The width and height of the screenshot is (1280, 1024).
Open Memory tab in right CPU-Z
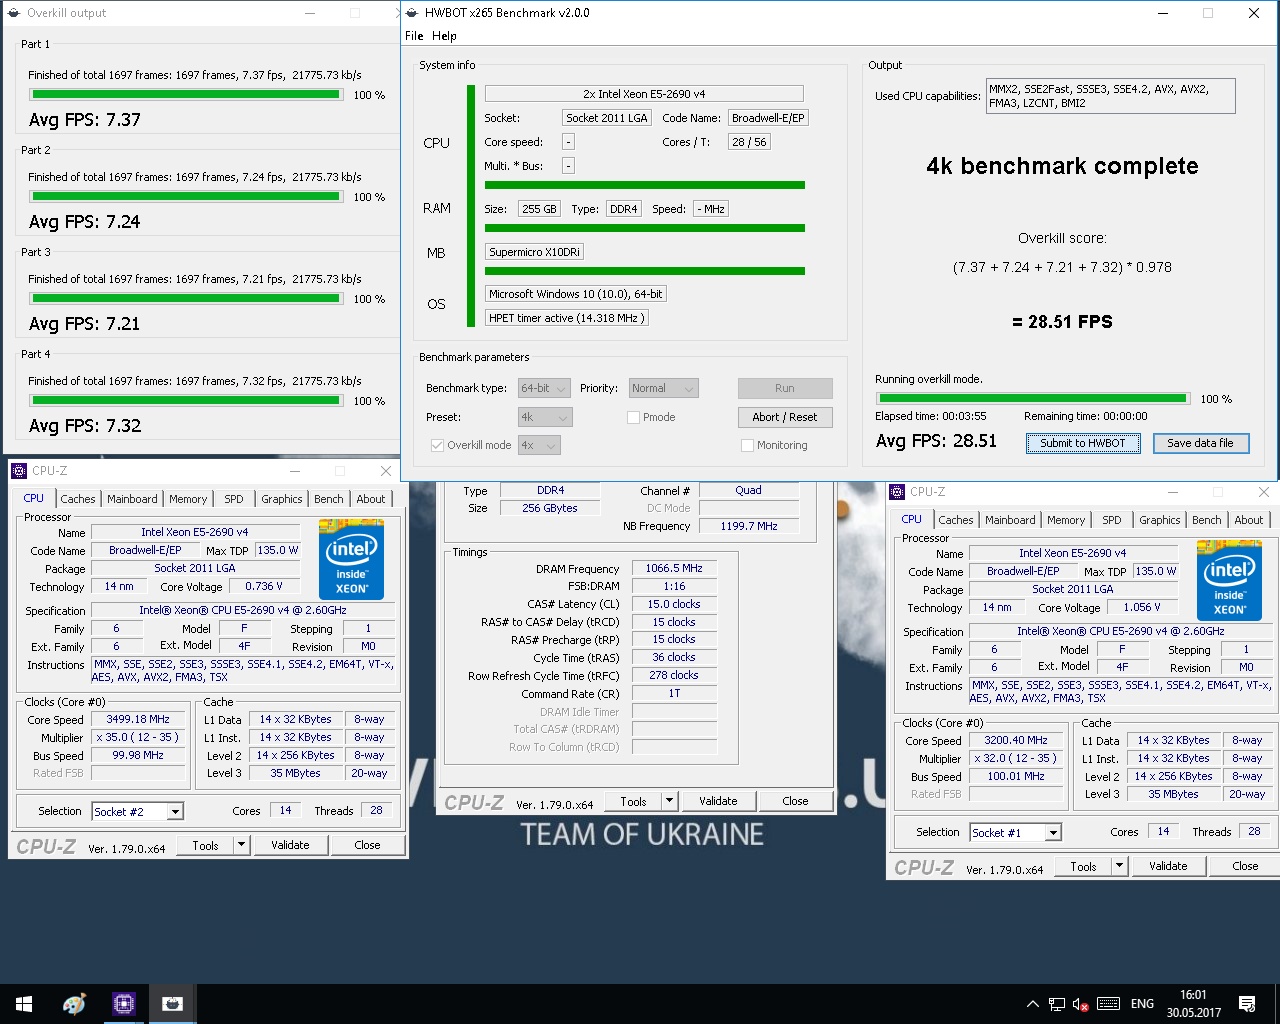pos(1066,520)
